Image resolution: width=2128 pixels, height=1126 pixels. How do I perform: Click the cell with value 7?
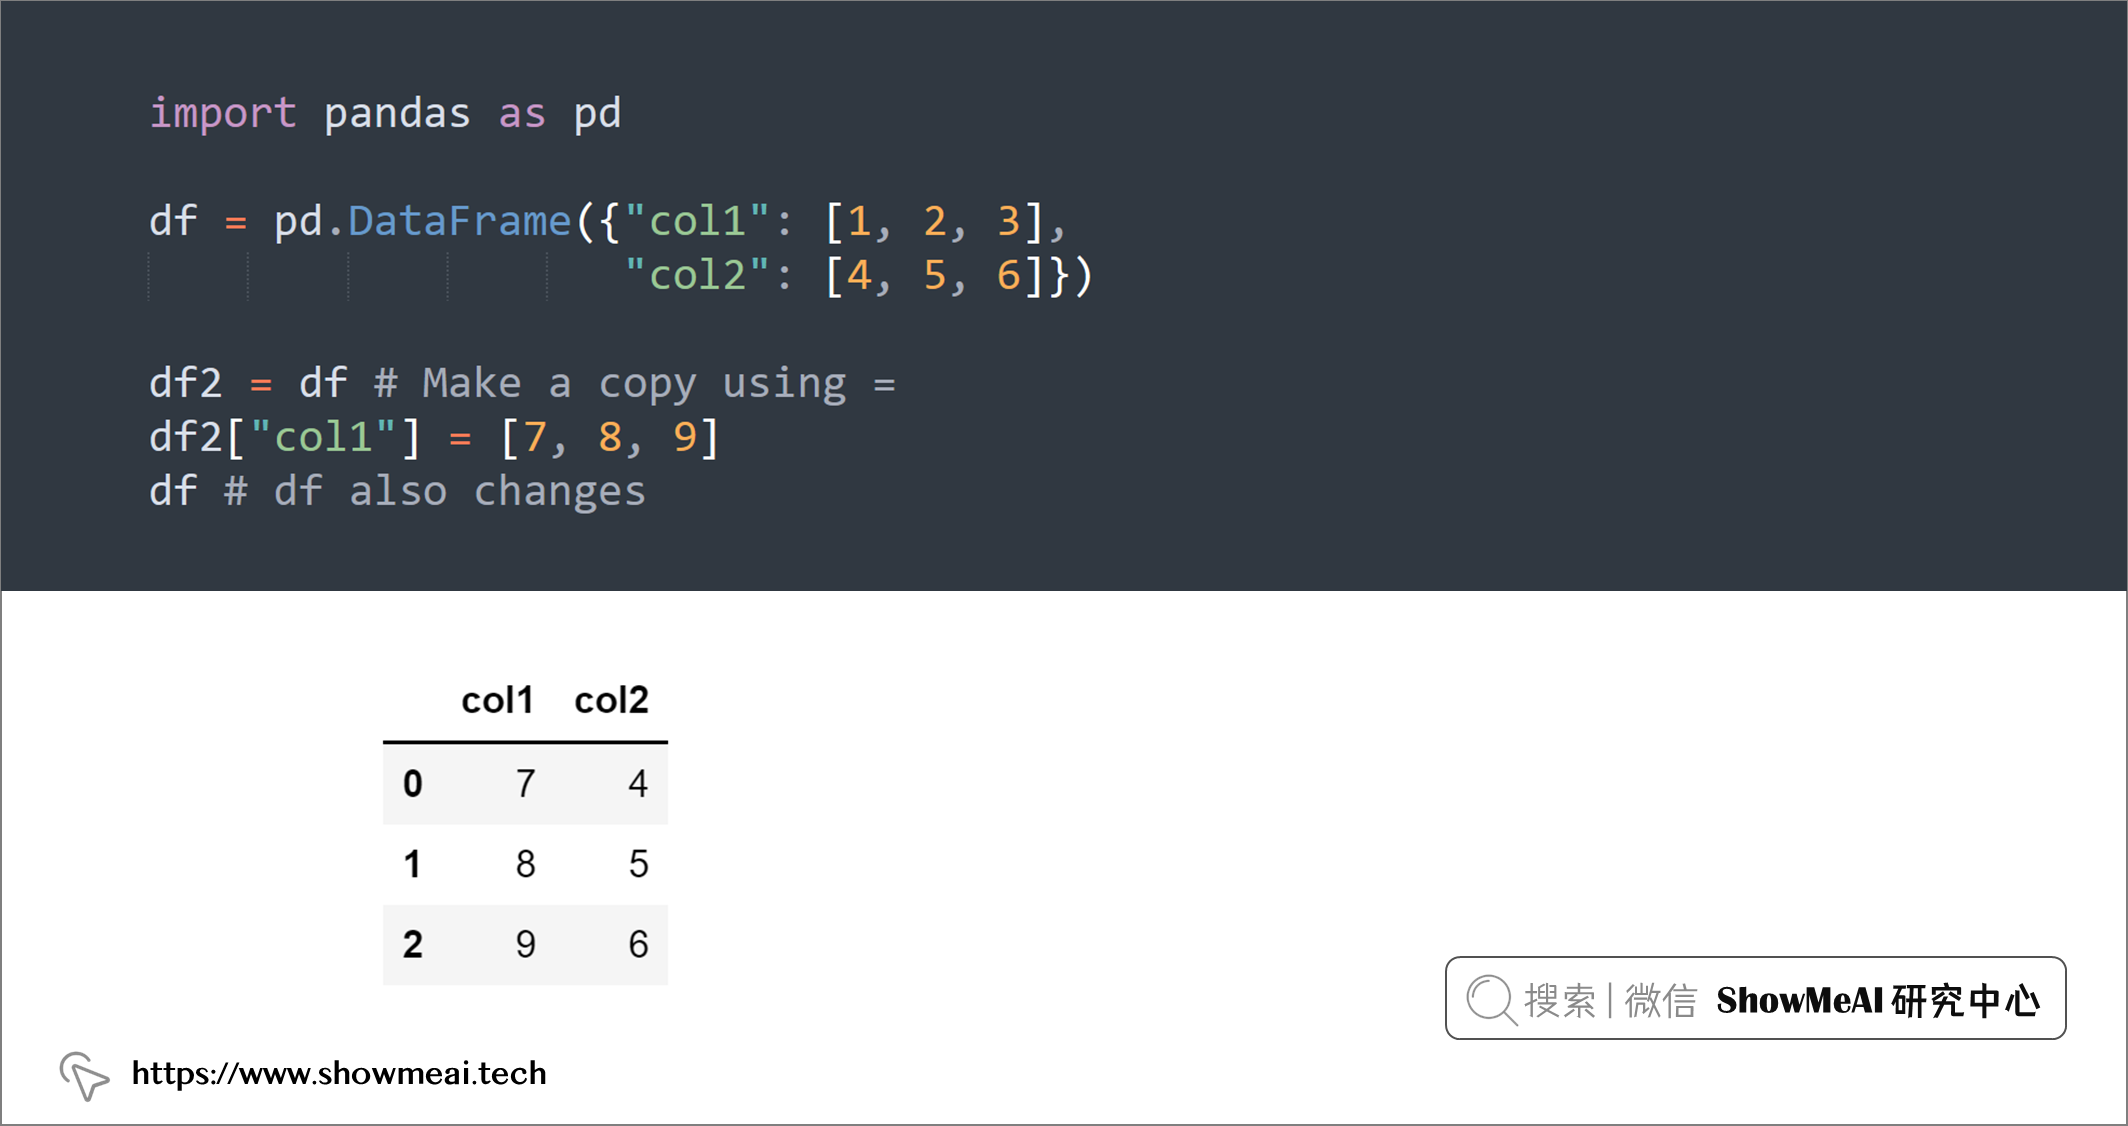pyautogui.click(x=525, y=783)
